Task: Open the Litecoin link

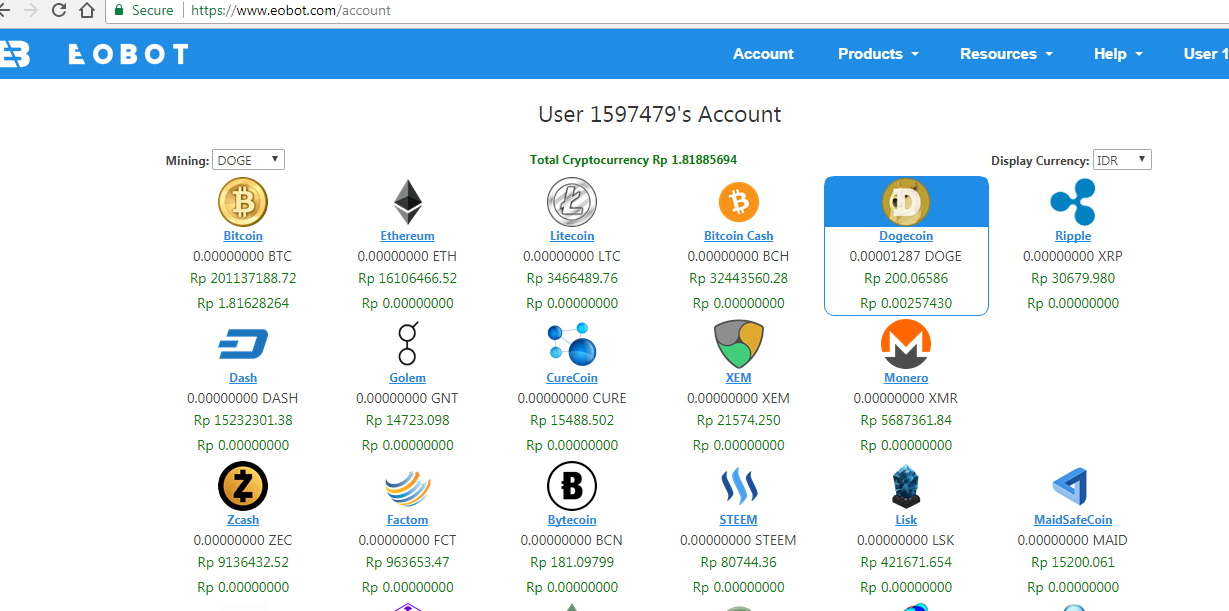Action: tap(572, 236)
